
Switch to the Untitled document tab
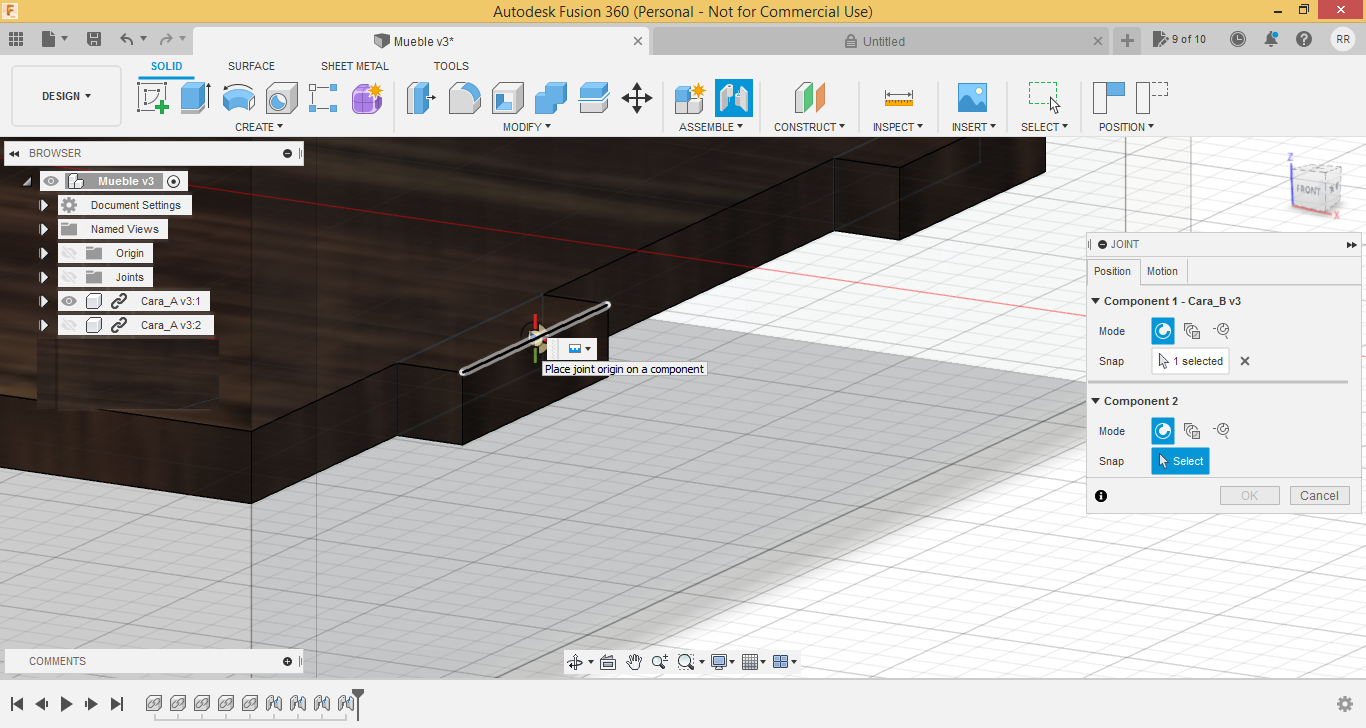884,42
